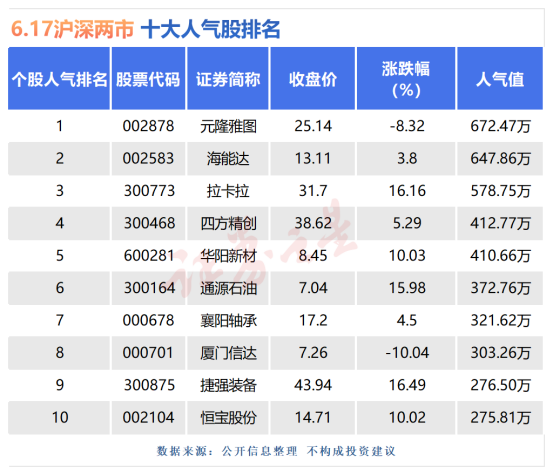Click the 672.47万 popularity value
553x476 pixels.
coord(500,126)
